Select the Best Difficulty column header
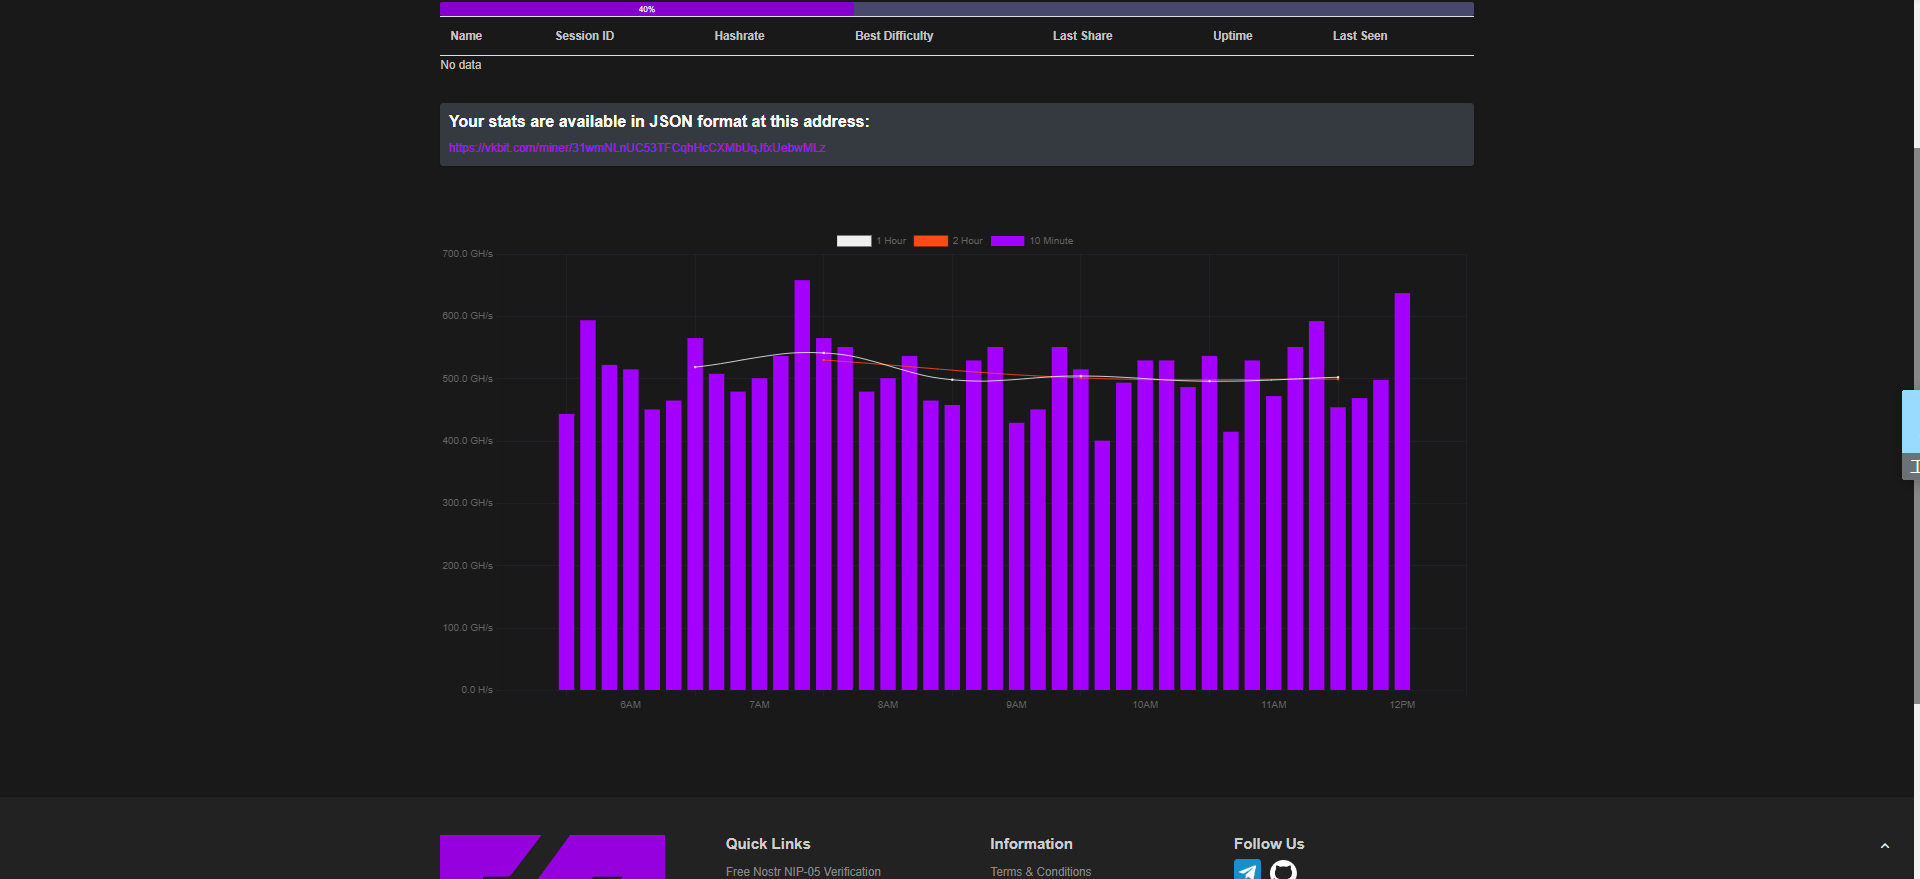1920x879 pixels. click(894, 36)
